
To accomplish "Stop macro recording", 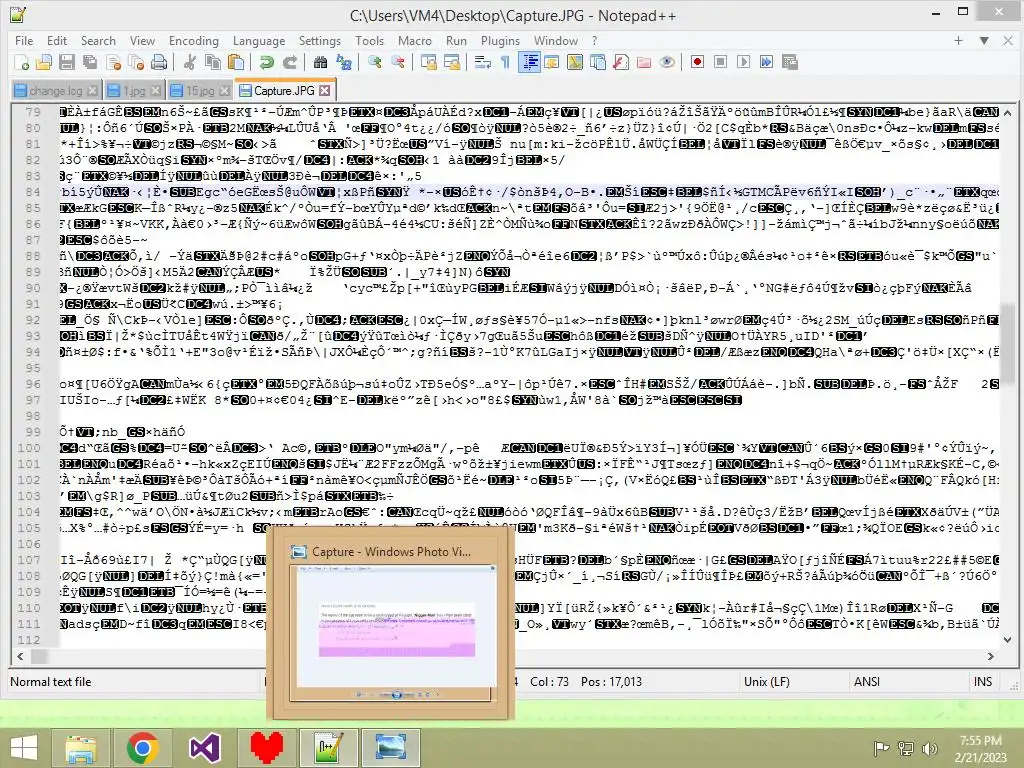I will [x=720, y=63].
